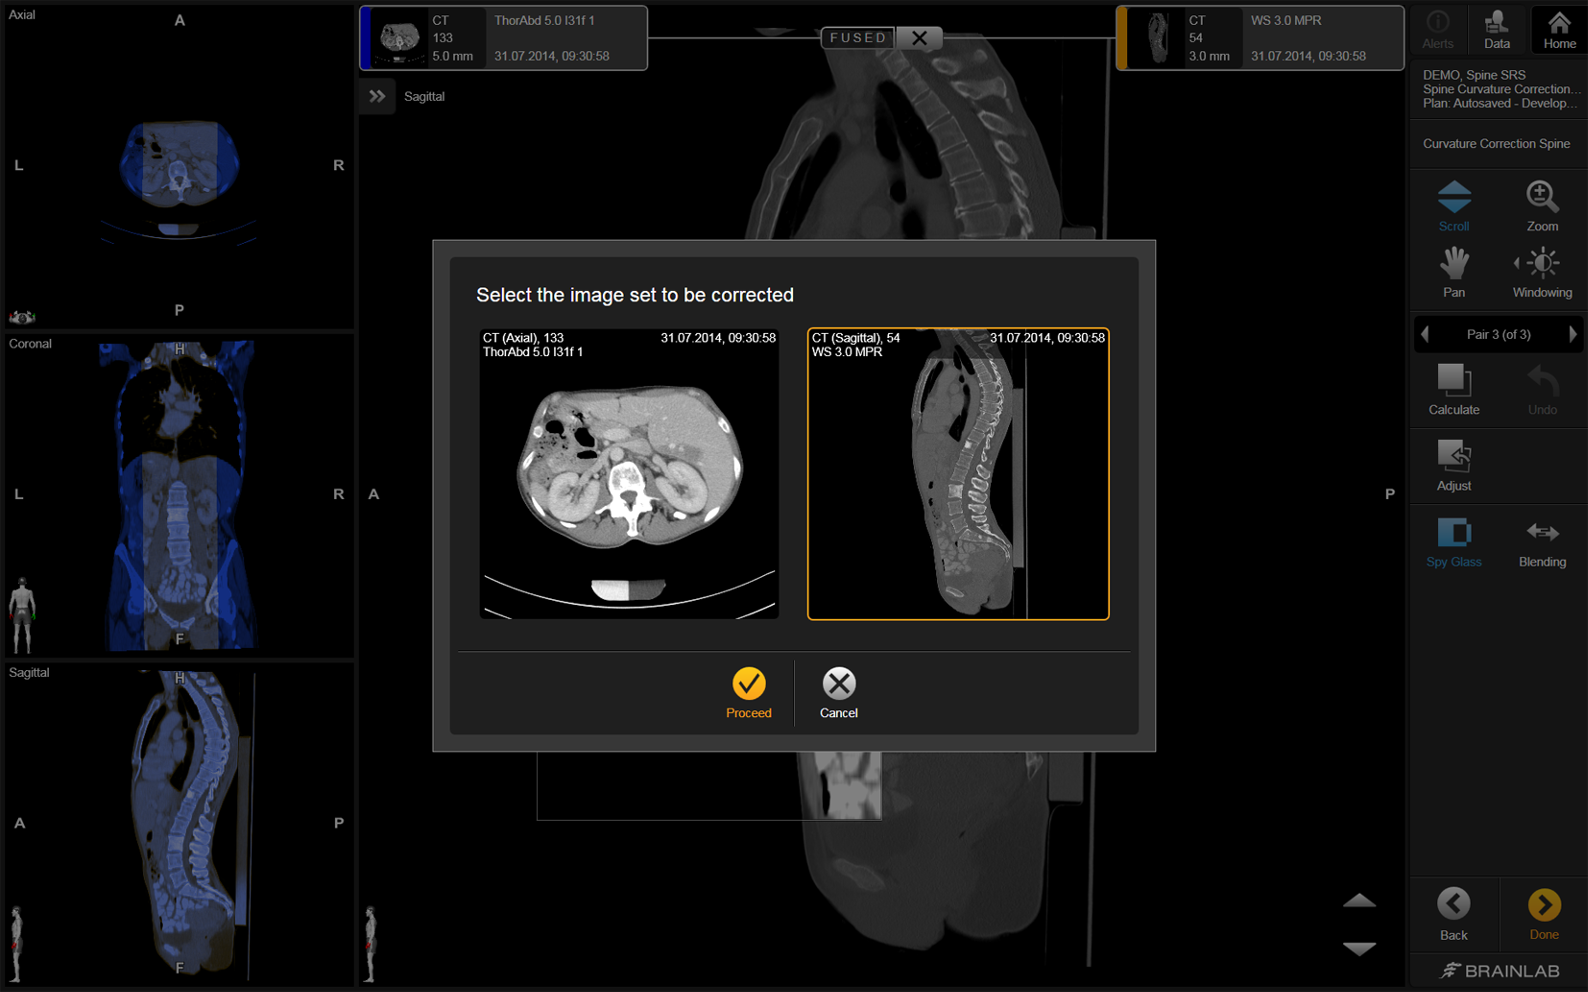
Task: Confirm with the Proceed checkmark
Action: 748,693
